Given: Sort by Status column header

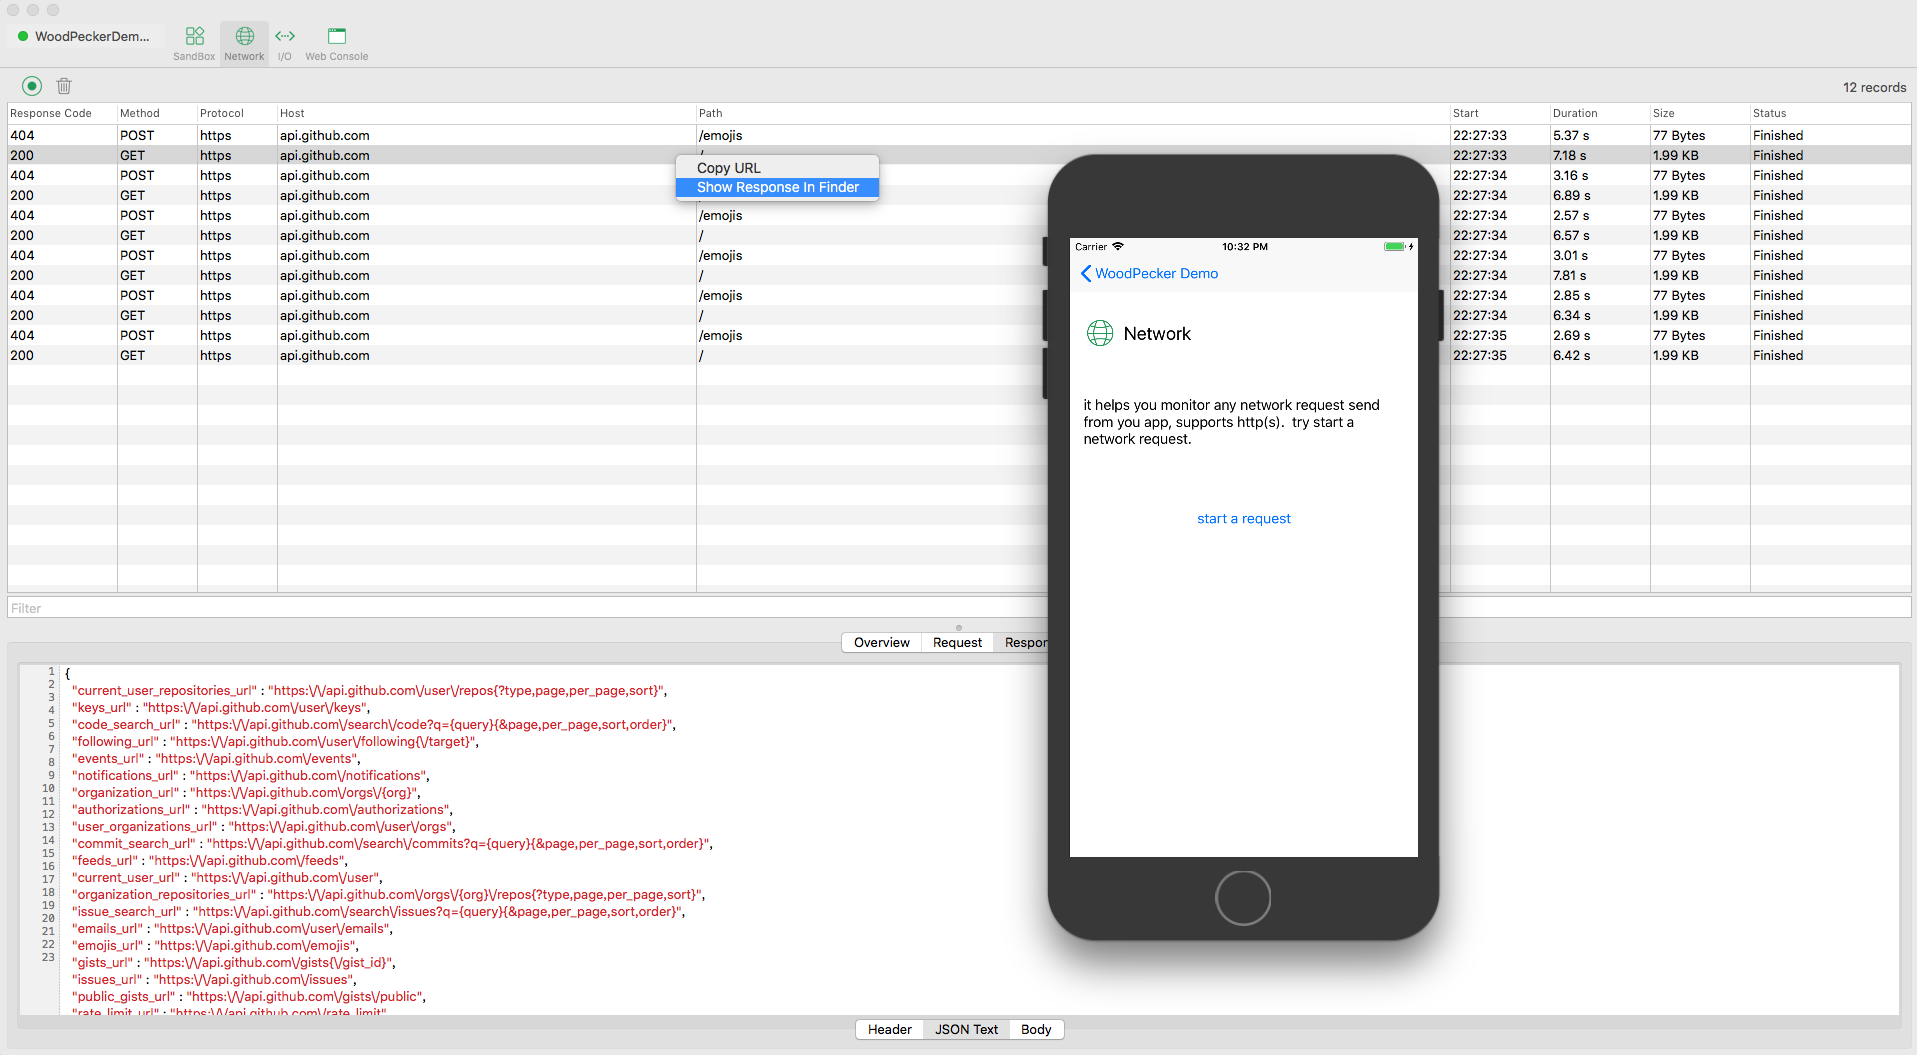Looking at the screenshot, I should point(1830,113).
